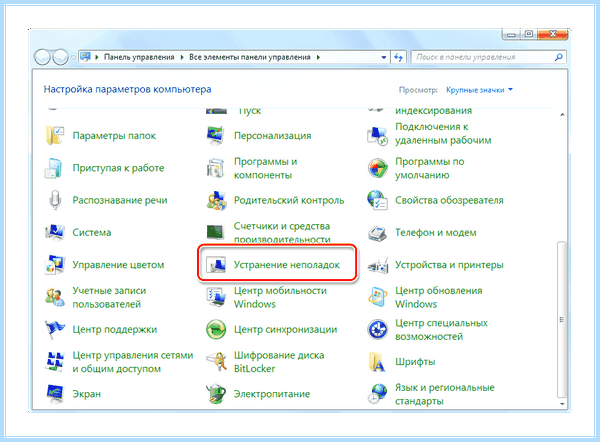Open the Персонализация link
Screen dimensions: 600x442
272,136
